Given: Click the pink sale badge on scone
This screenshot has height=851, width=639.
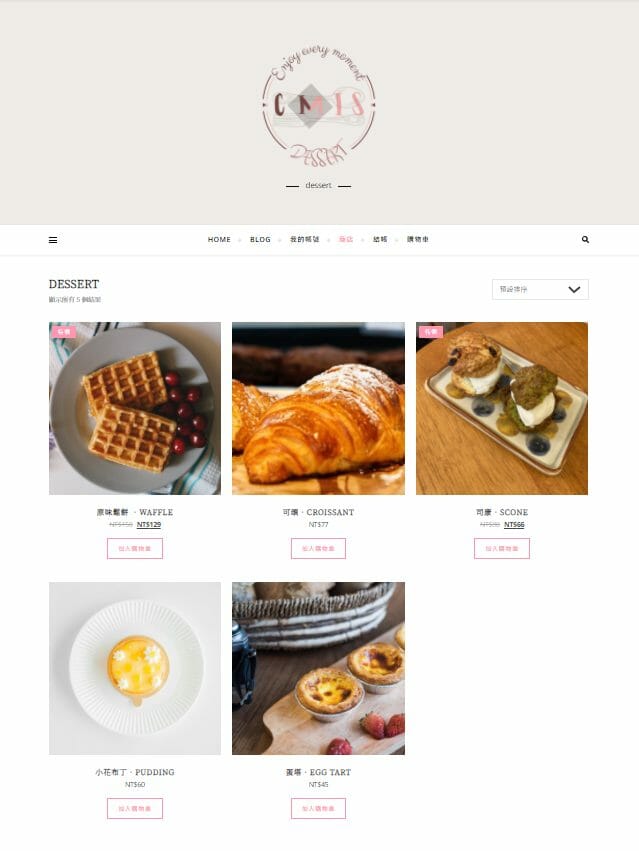Looking at the screenshot, I should click(431, 332).
